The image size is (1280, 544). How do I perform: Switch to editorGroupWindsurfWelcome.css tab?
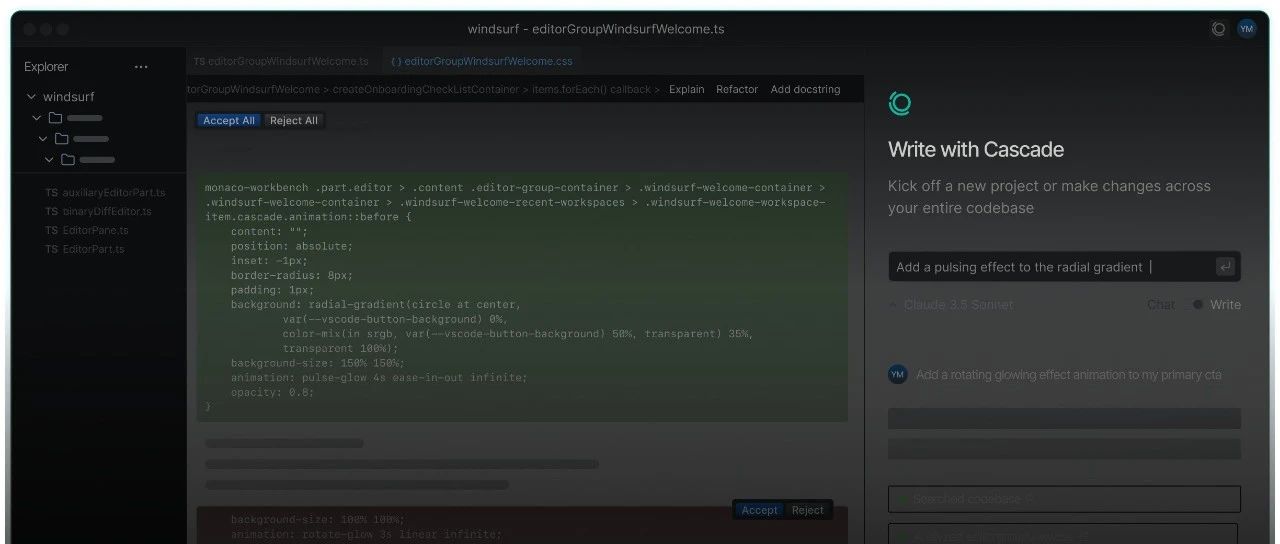(482, 61)
